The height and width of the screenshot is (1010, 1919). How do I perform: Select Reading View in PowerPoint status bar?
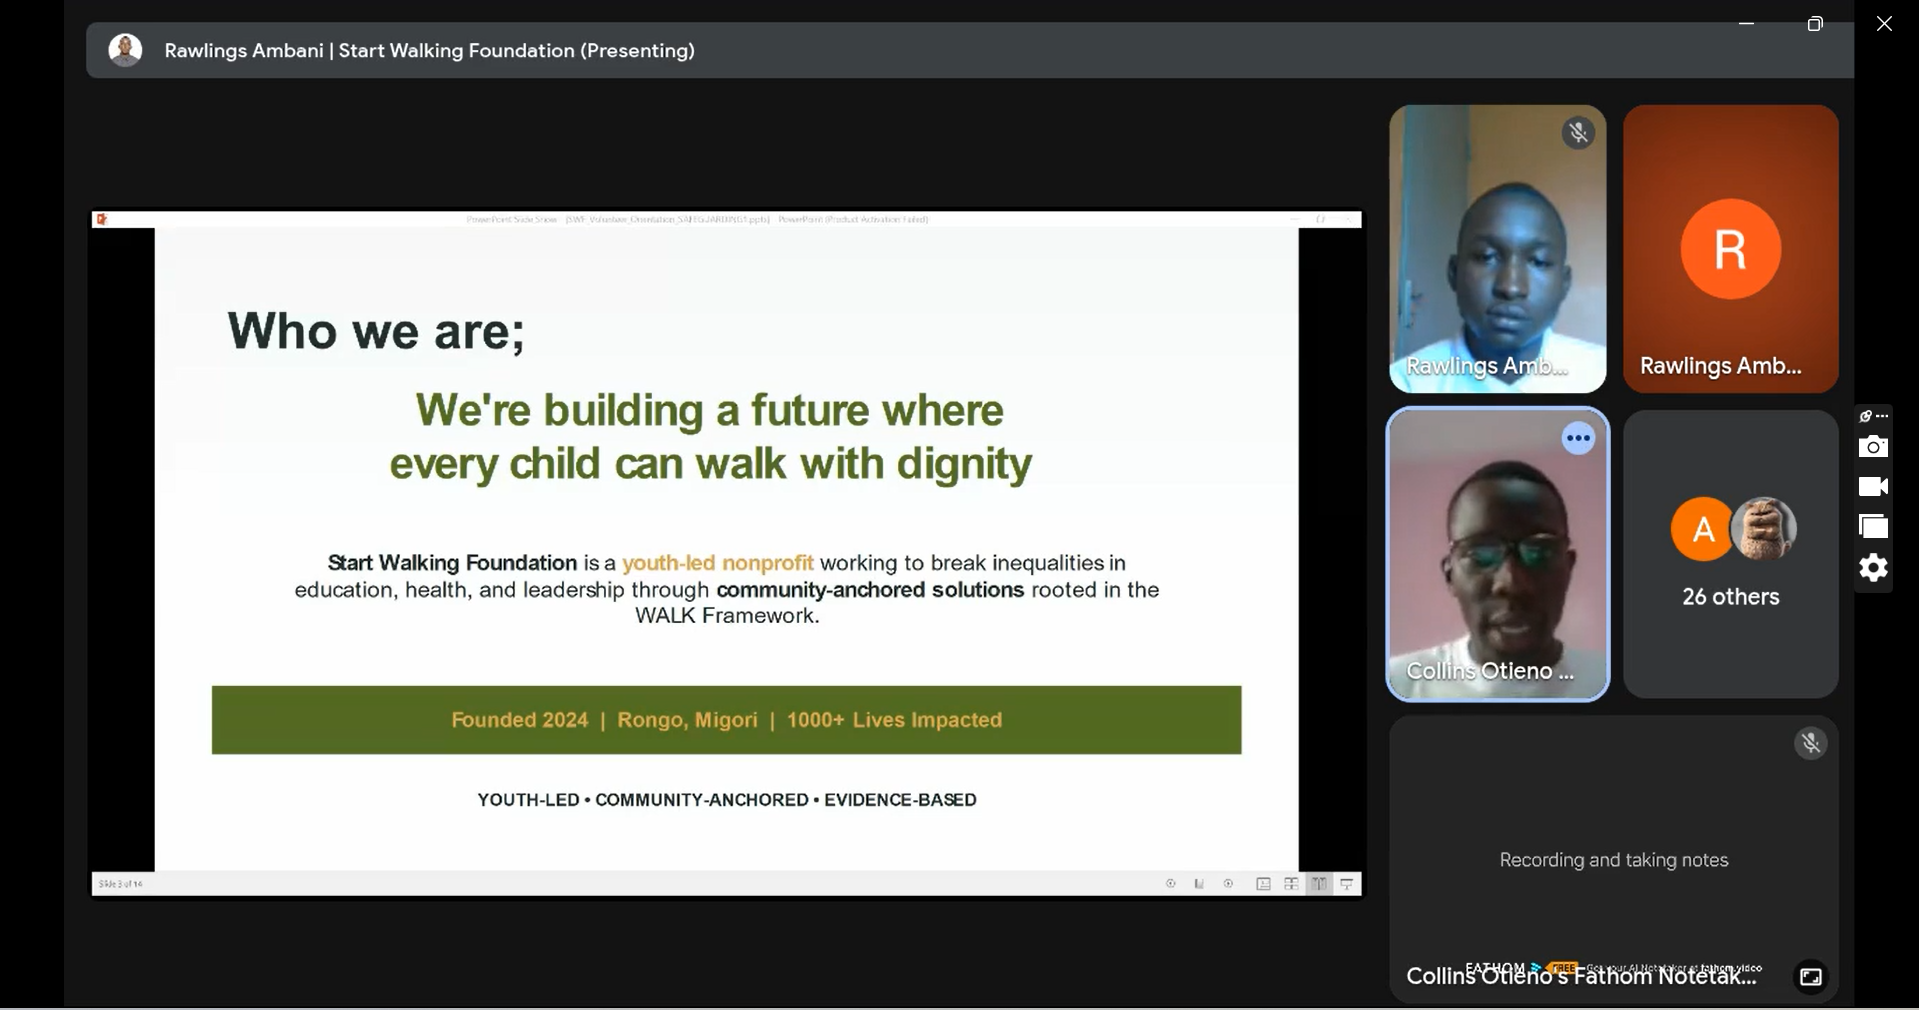(1319, 884)
